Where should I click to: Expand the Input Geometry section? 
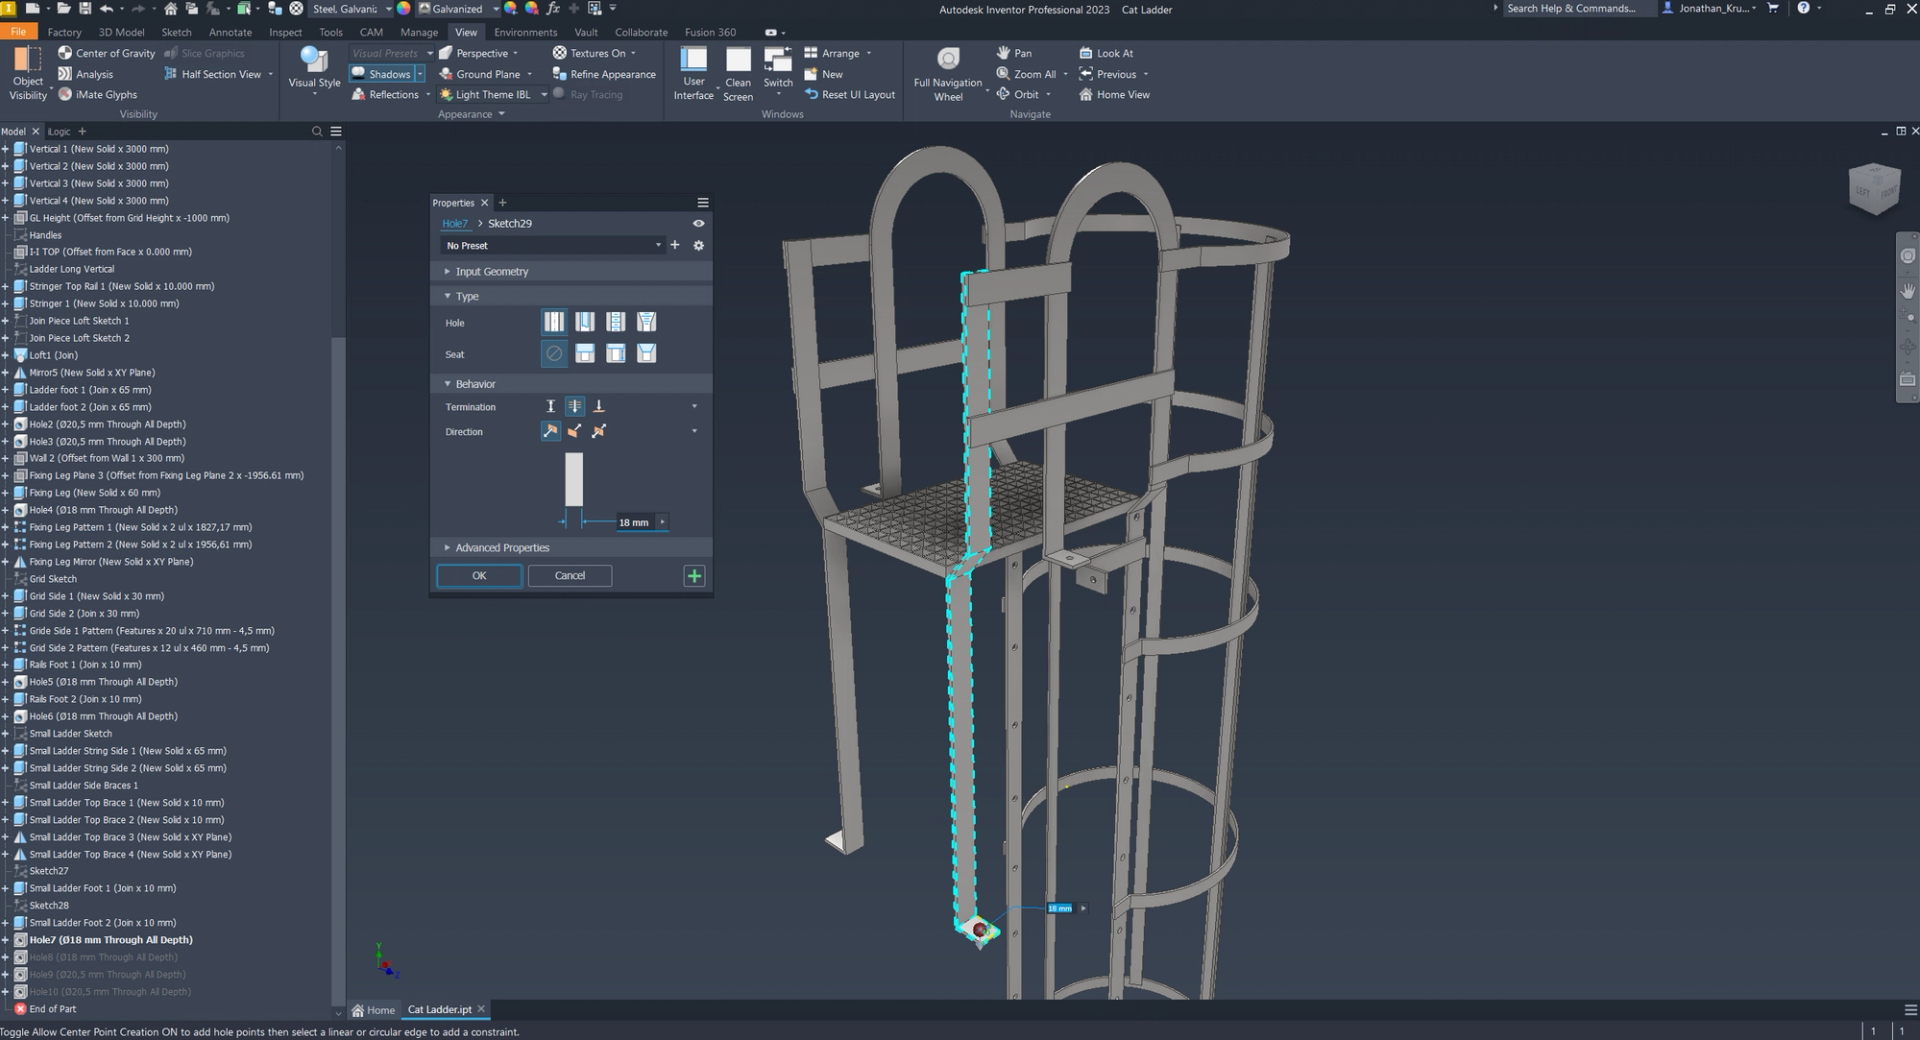(x=491, y=272)
